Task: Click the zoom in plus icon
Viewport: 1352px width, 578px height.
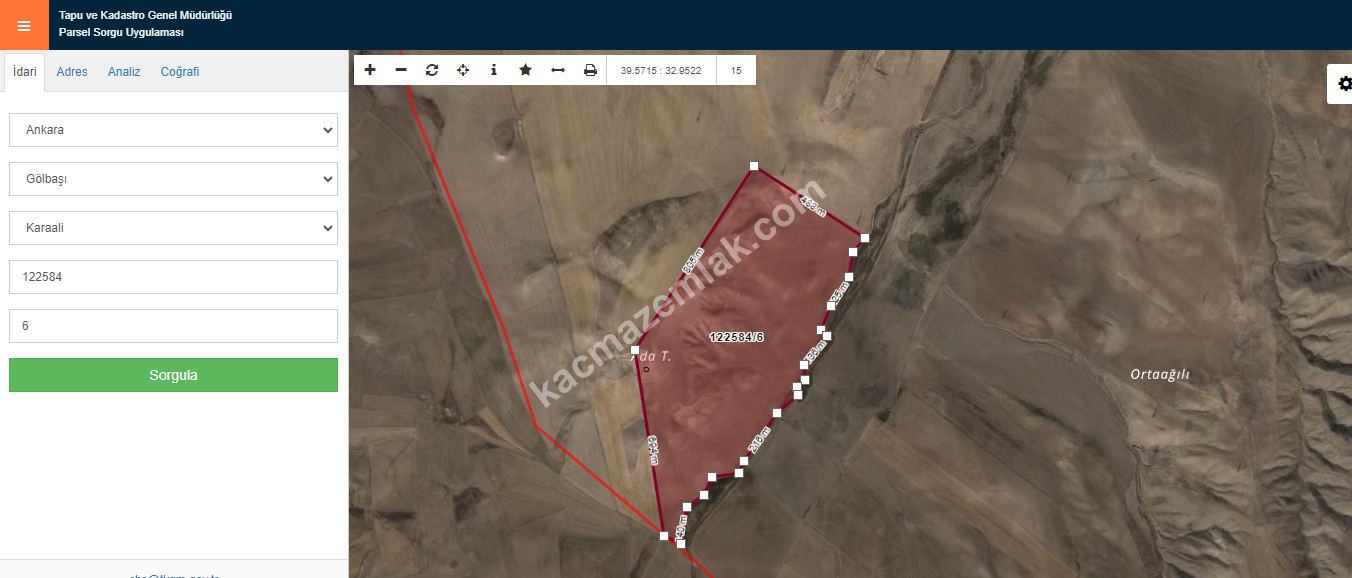Action: 370,70
